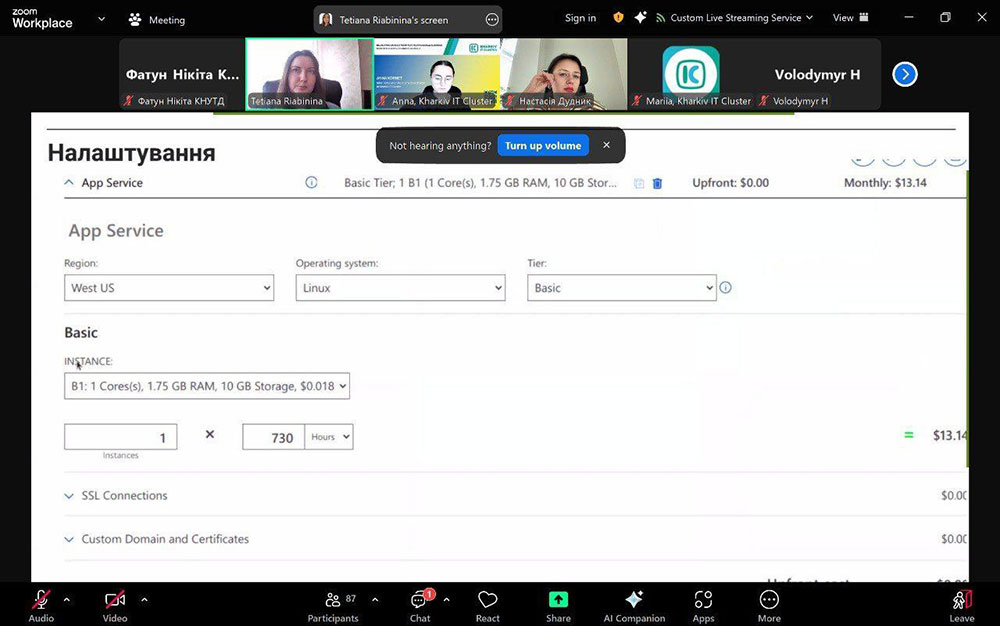The height and width of the screenshot is (626, 1000).
Task: Click the AI Companion sparkle icon in top bar
Action: (640, 18)
